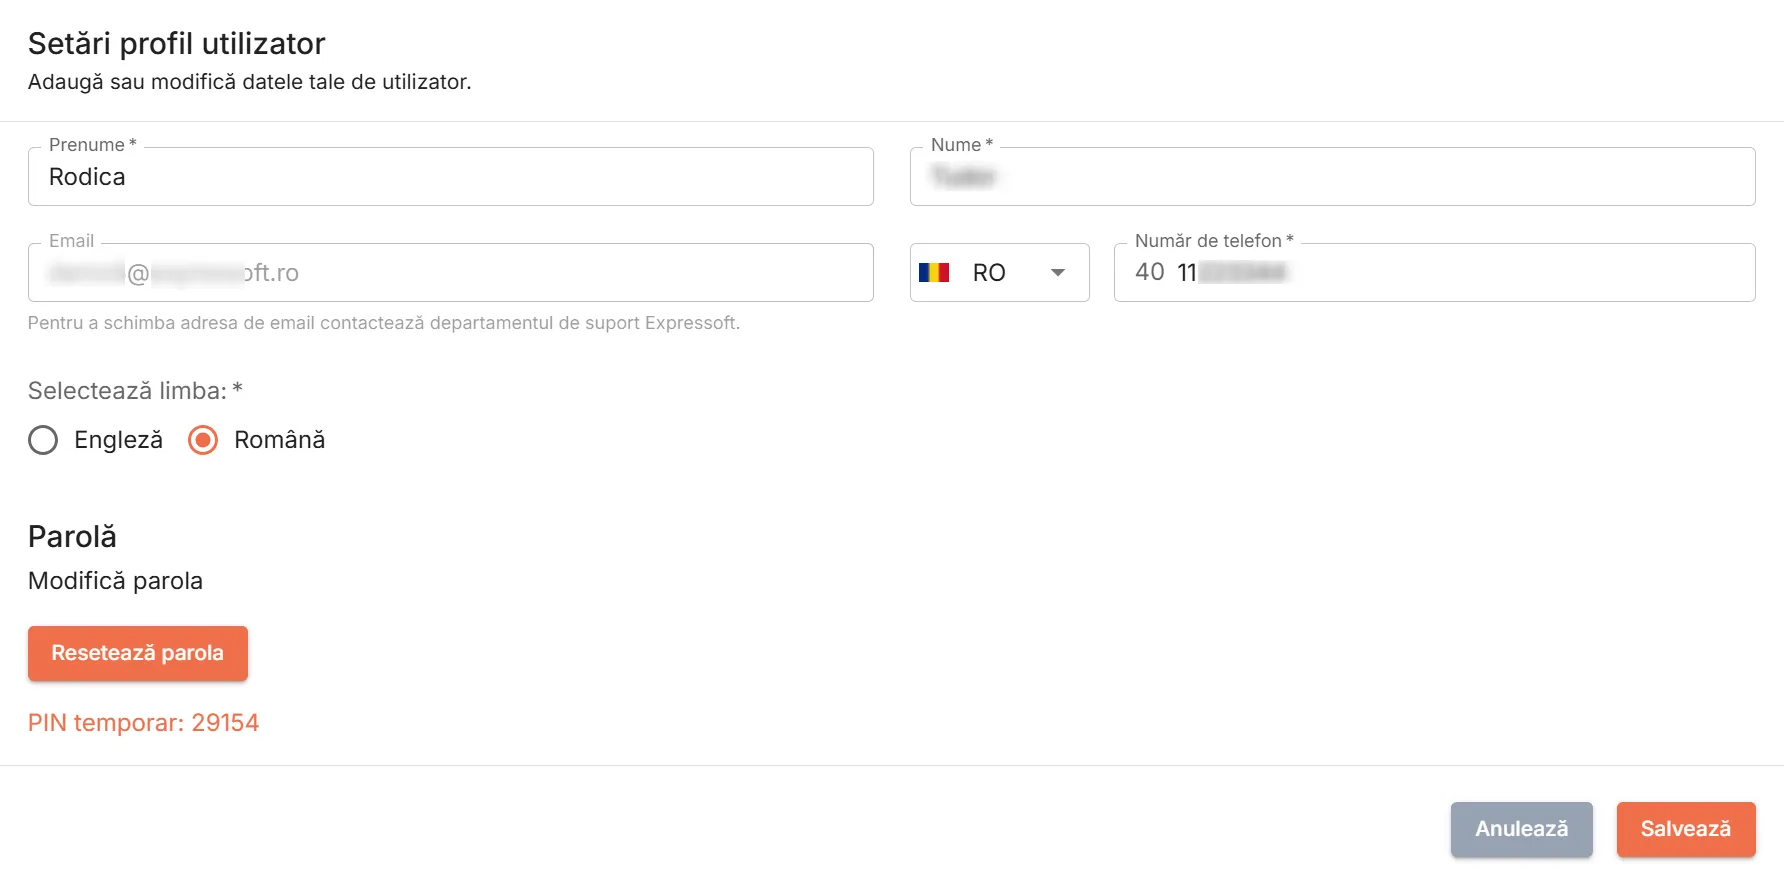Image resolution: width=1784 pixels, height=877 pixels.
Task: Focus the Nume input field
Action: coord(1332,177)
